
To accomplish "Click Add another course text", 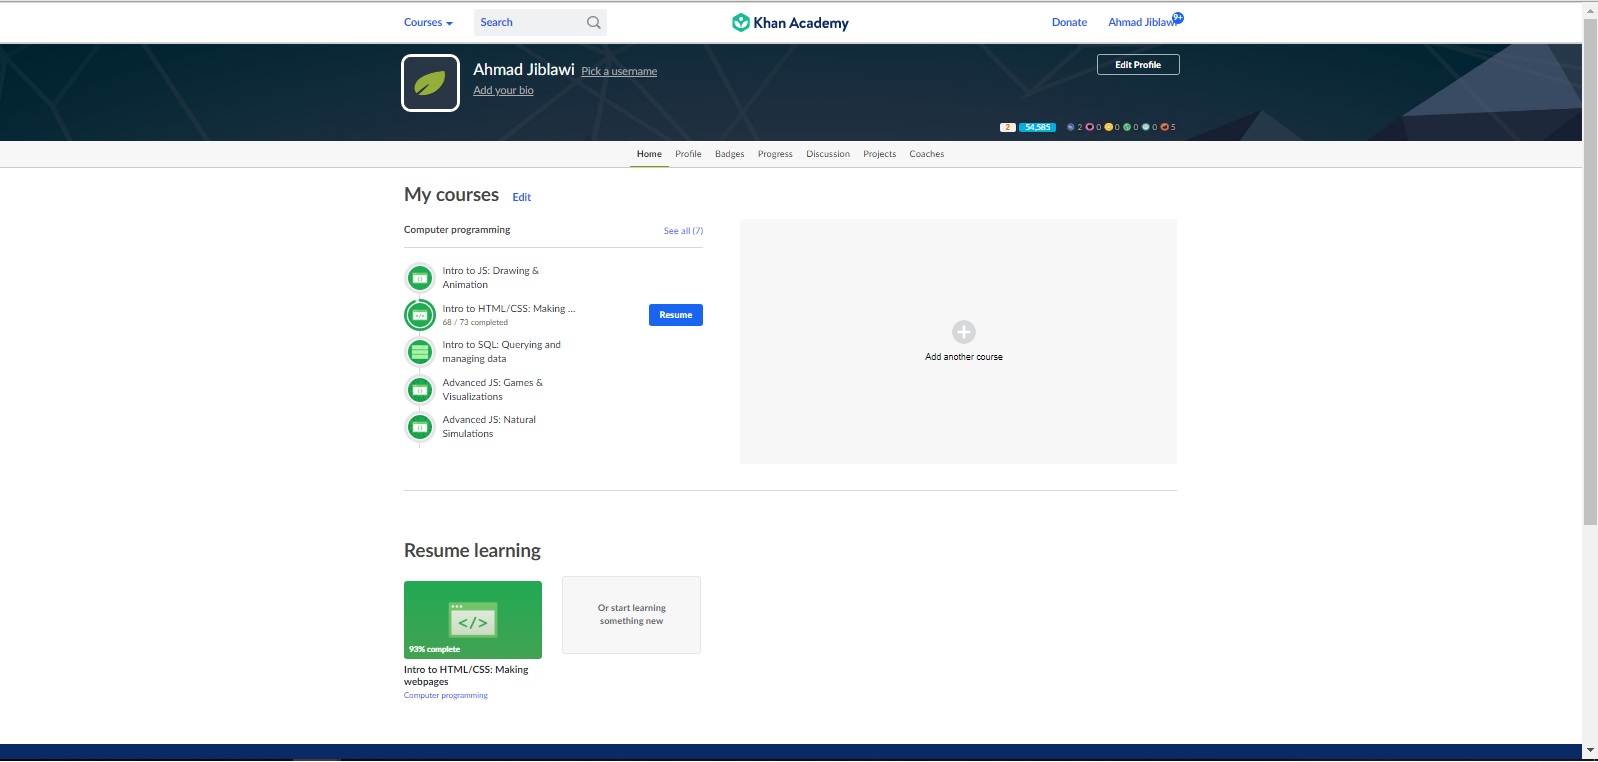I will (x=964, y=357).
